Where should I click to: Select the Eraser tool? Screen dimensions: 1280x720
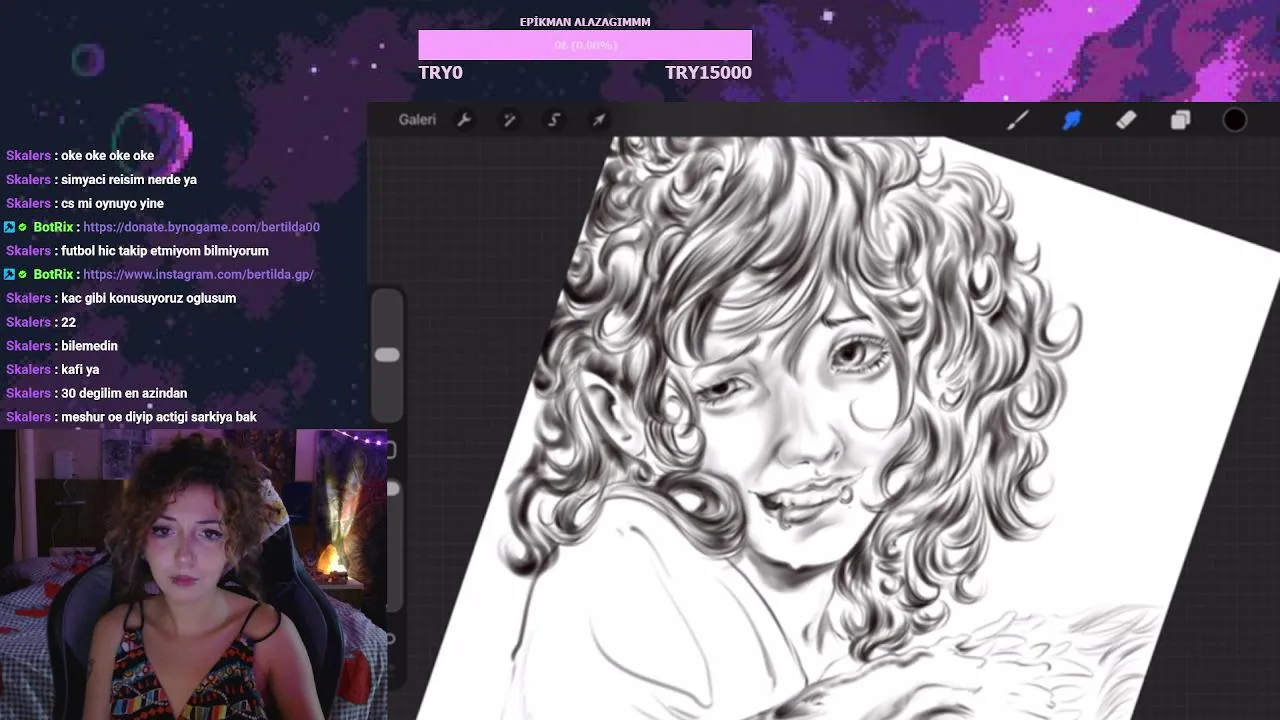tap(1126, 120)
